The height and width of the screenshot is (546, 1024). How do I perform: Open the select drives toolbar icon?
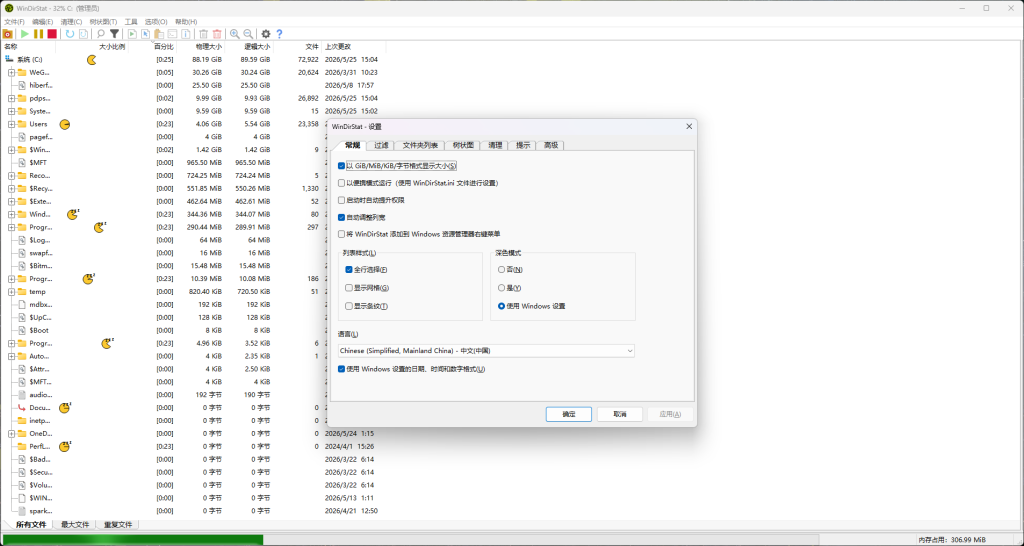(8, 34)
